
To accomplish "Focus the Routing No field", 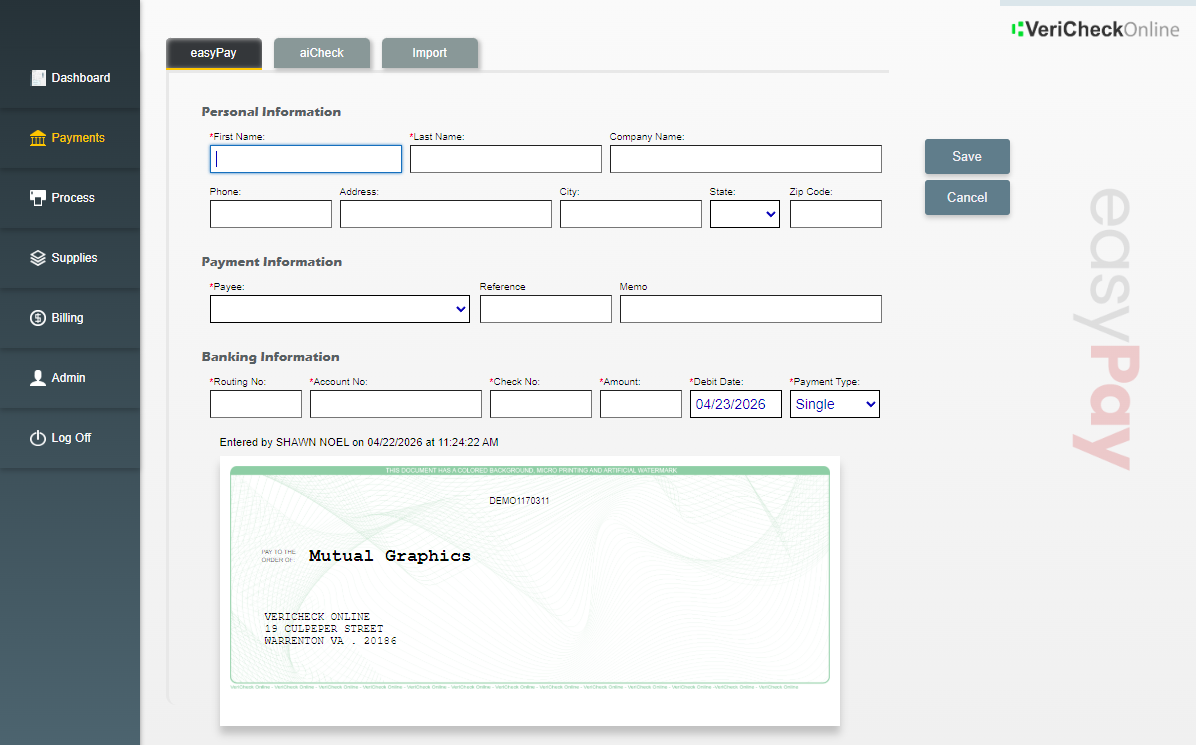I will [x=256, y=404].
